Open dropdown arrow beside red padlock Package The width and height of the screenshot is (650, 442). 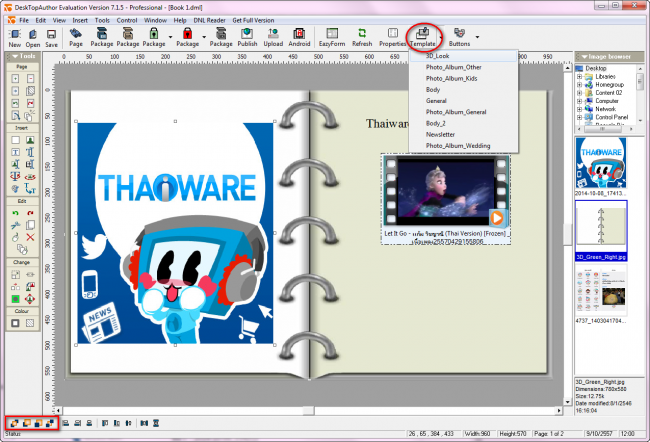pyautogui.click(x=204, y=37)
